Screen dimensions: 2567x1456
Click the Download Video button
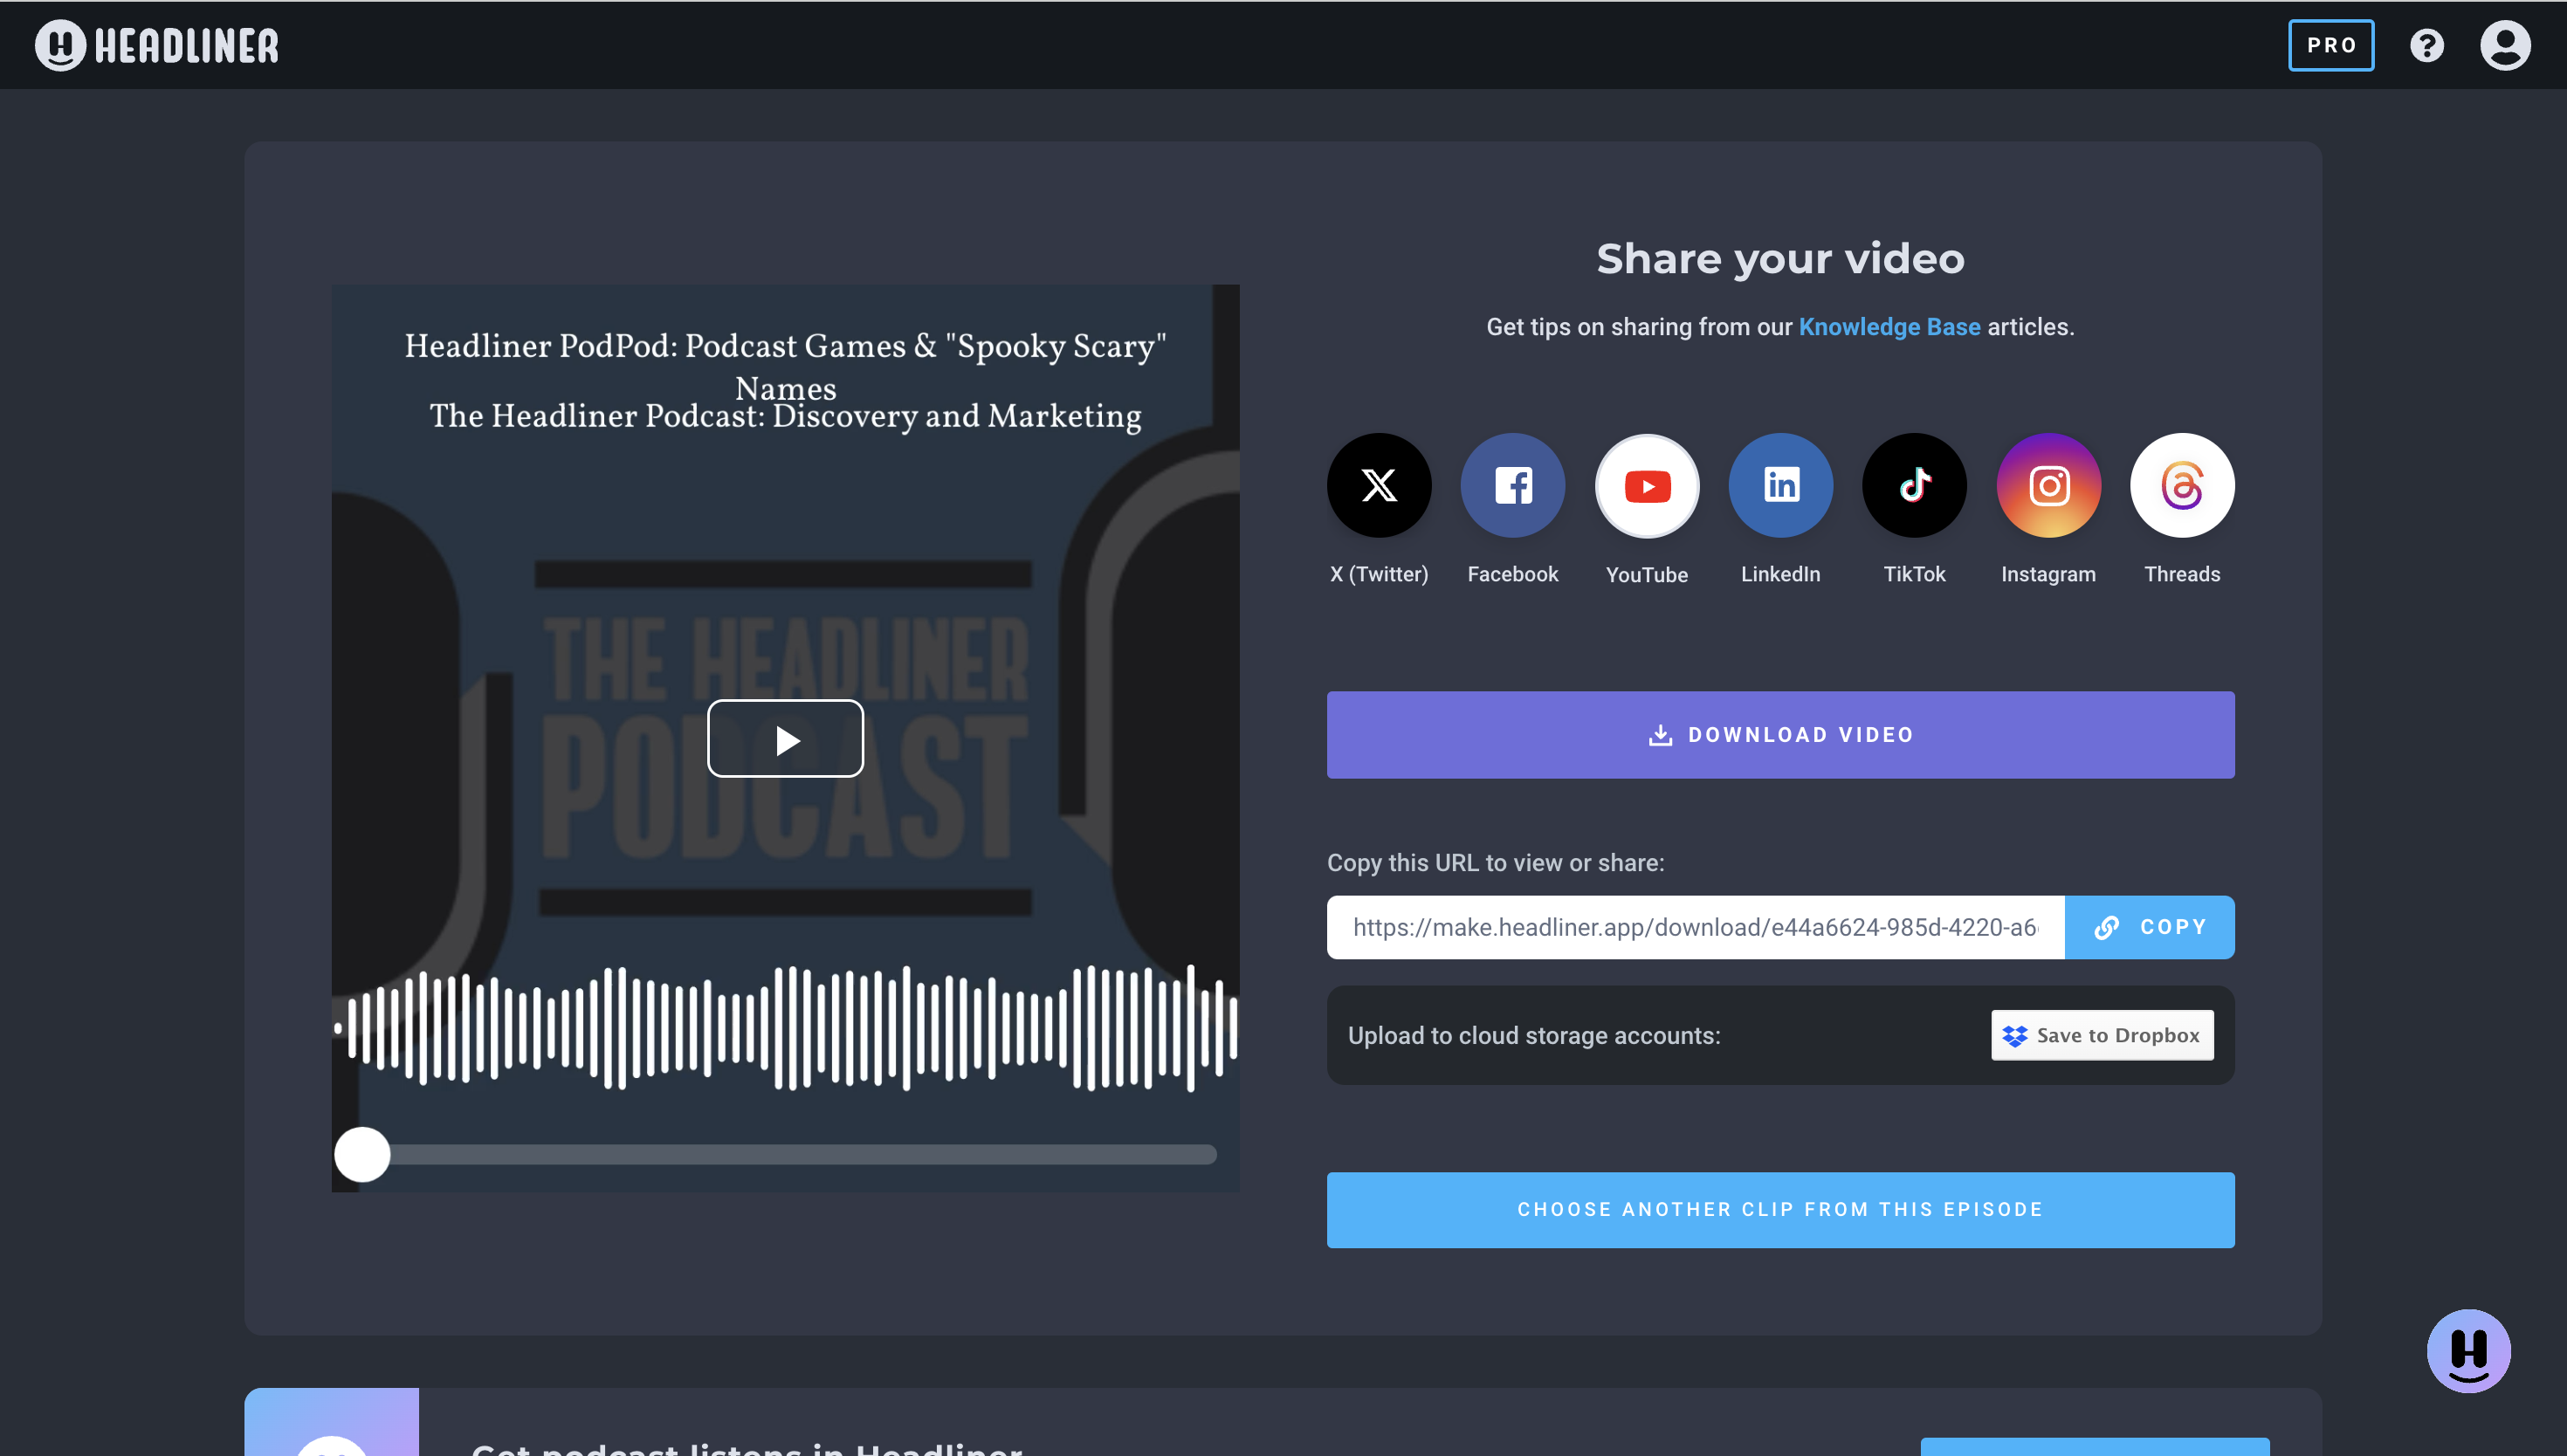pos(1780,735)
